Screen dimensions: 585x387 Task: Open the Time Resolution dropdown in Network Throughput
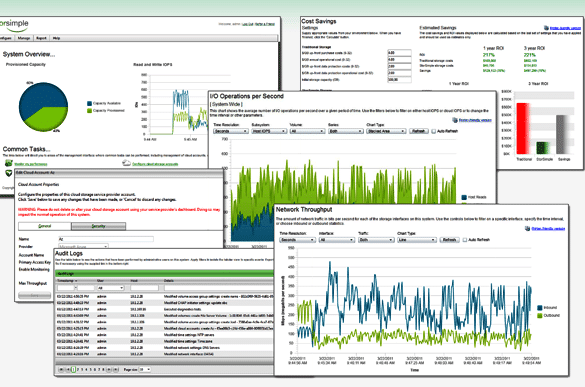coord(297,240)
